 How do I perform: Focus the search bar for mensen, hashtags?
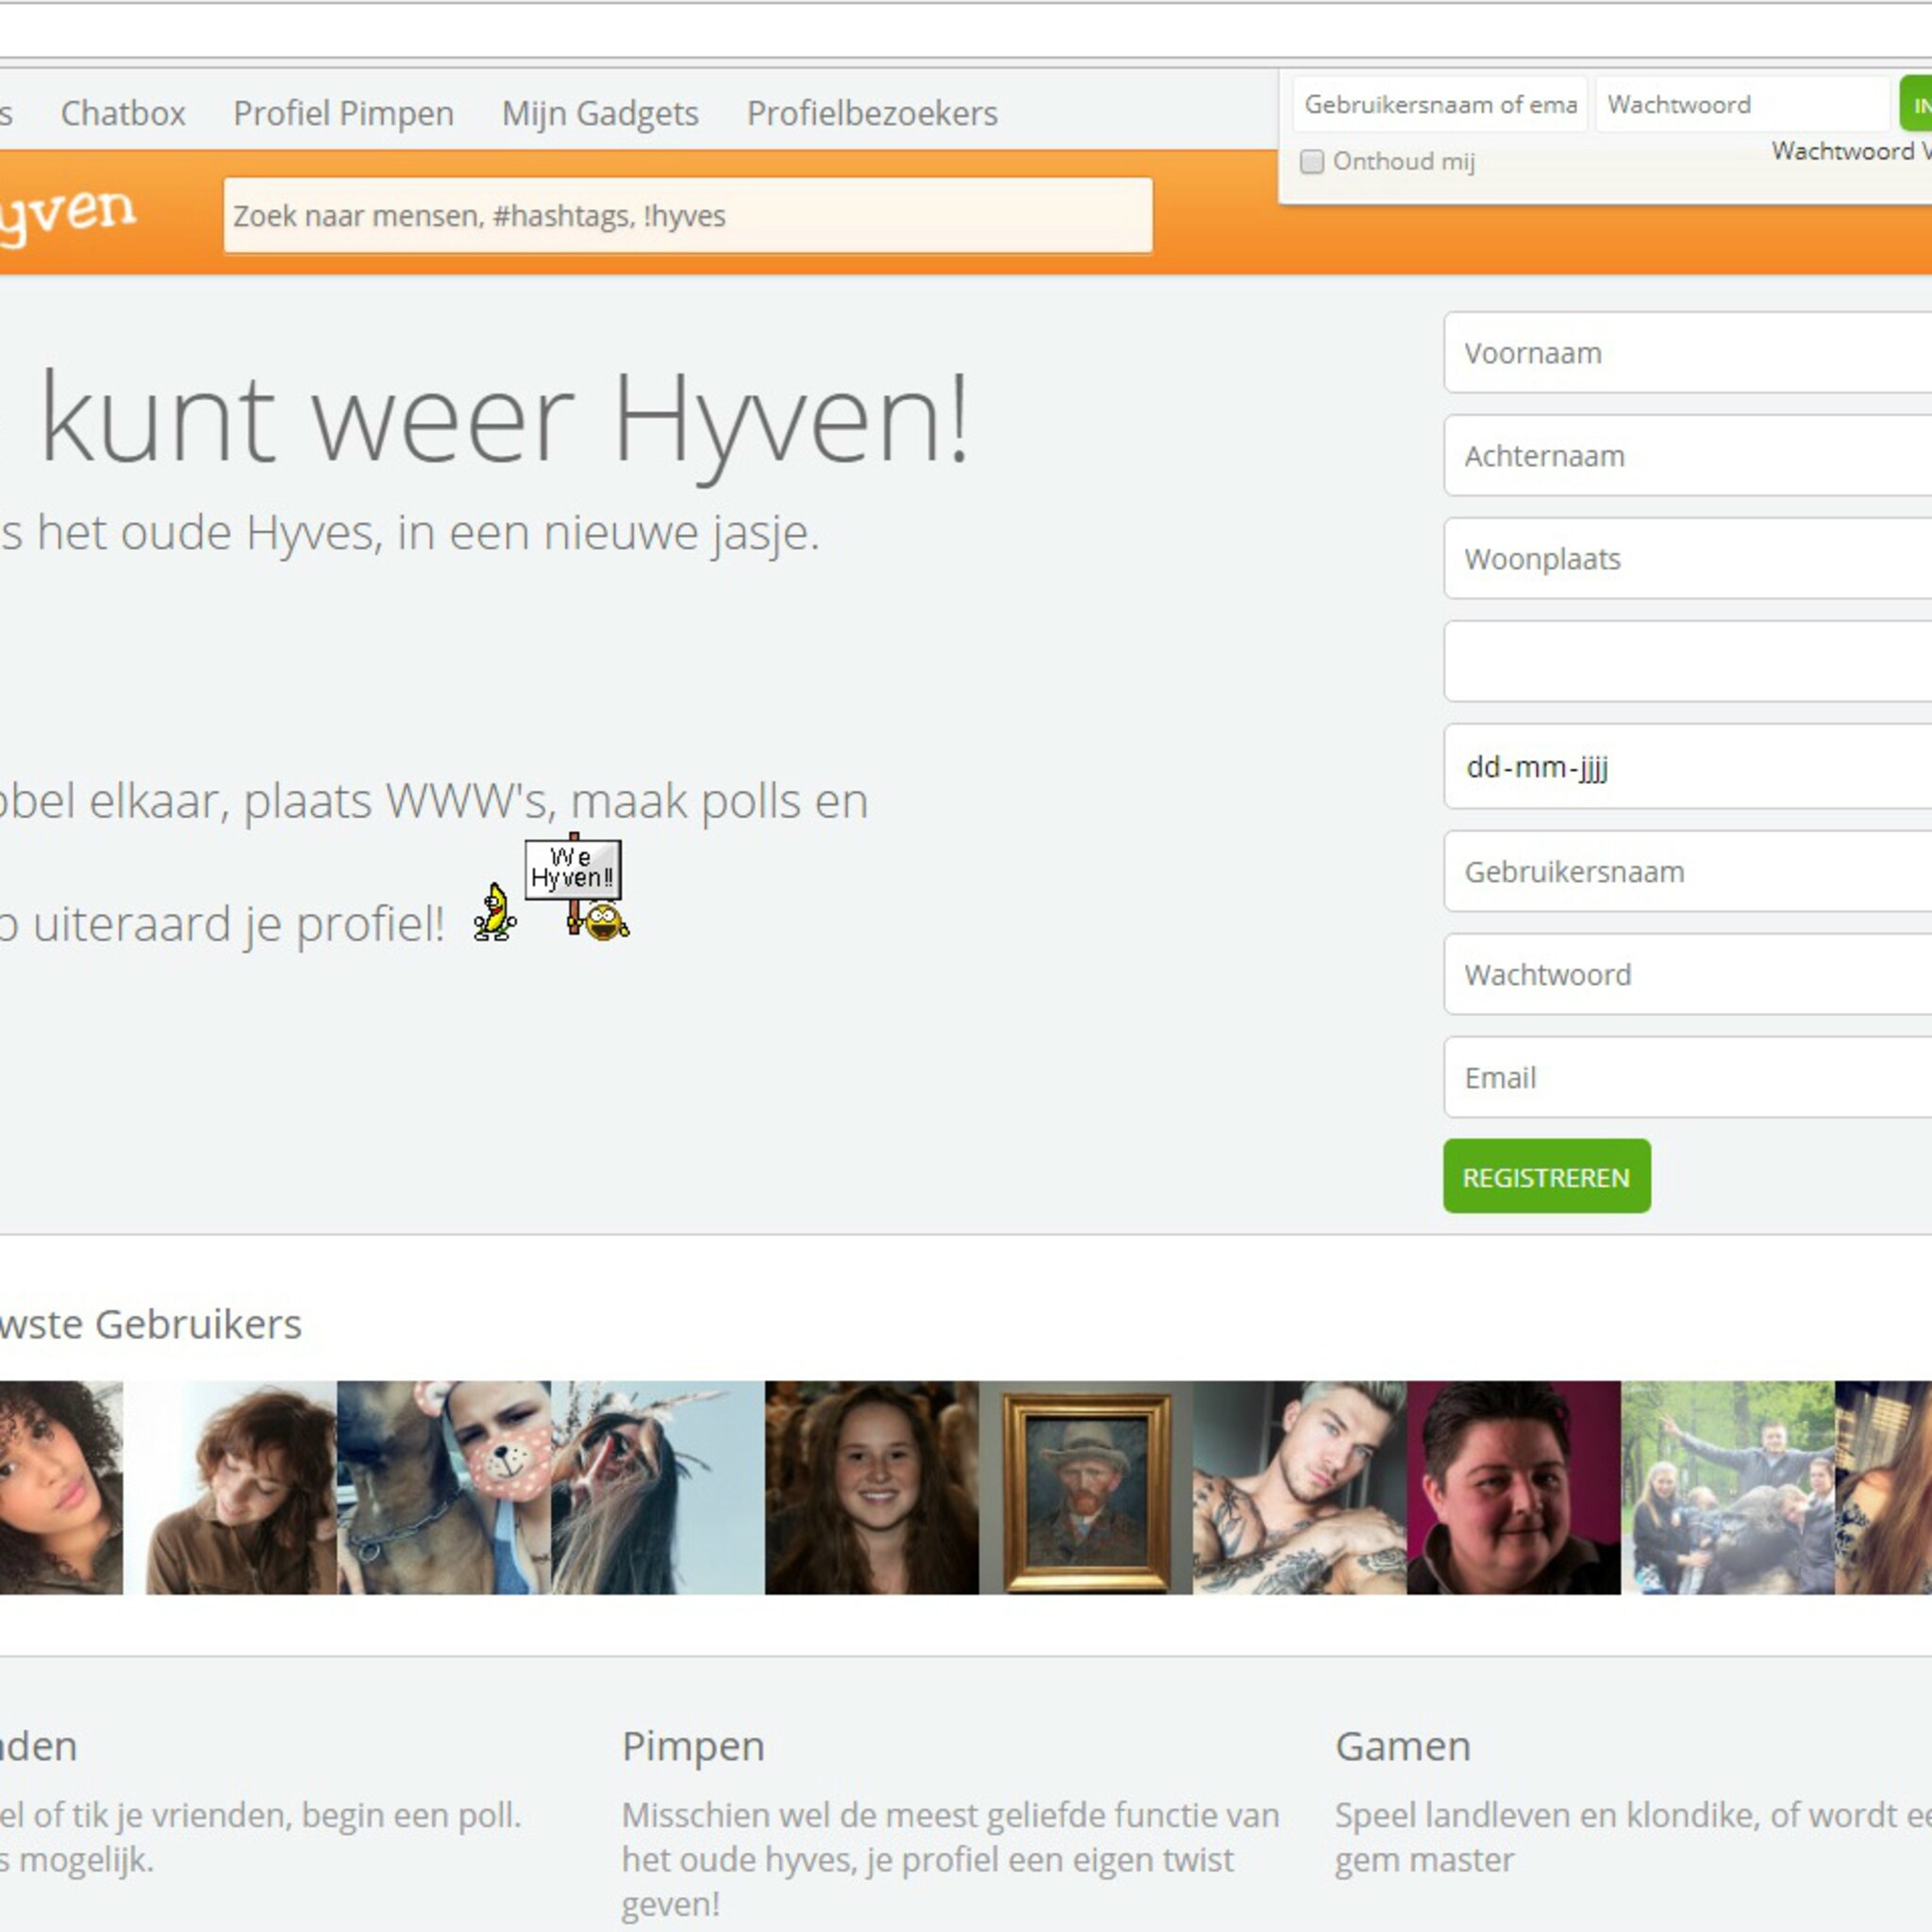pyautogui.click(x=688, y=215)
